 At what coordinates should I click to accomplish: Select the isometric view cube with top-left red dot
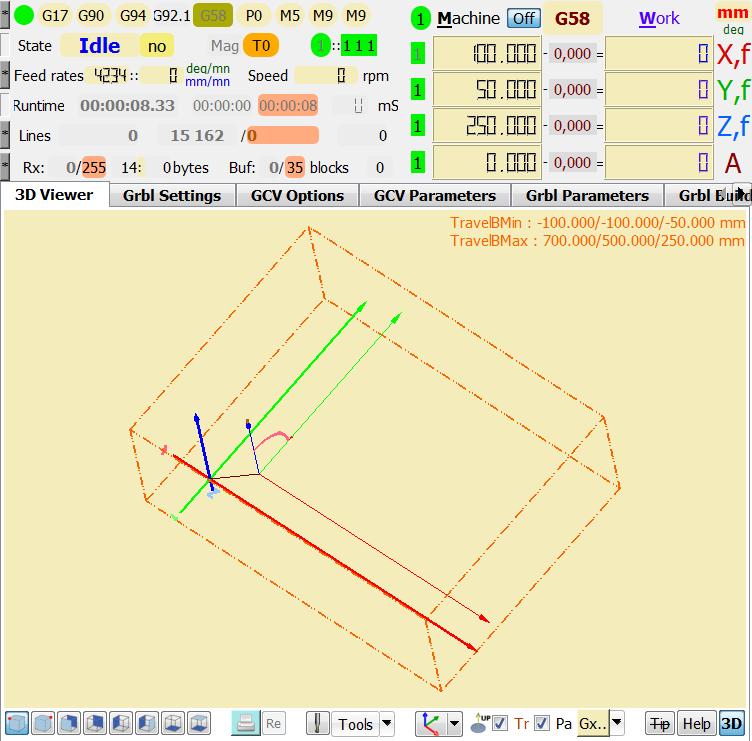pyautogui.click(x=17, y=723)
